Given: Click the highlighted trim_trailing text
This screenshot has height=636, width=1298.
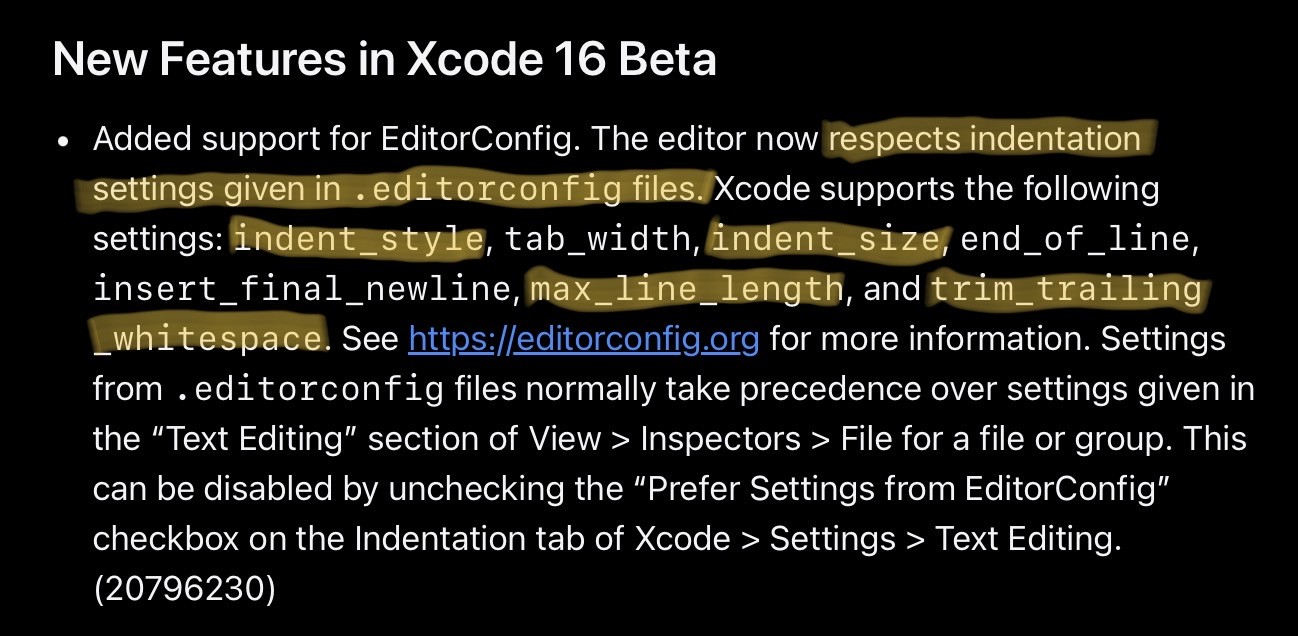Looking at the screenshot, I should pos(1066,290).
